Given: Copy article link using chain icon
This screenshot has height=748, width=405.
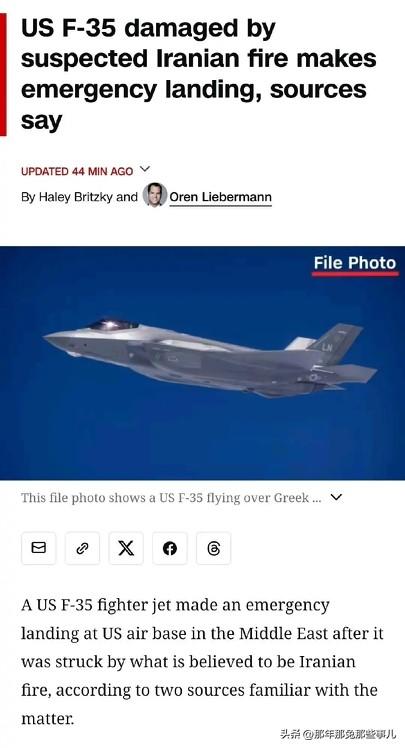Looking at the screenshot, I should coord(82,548).
